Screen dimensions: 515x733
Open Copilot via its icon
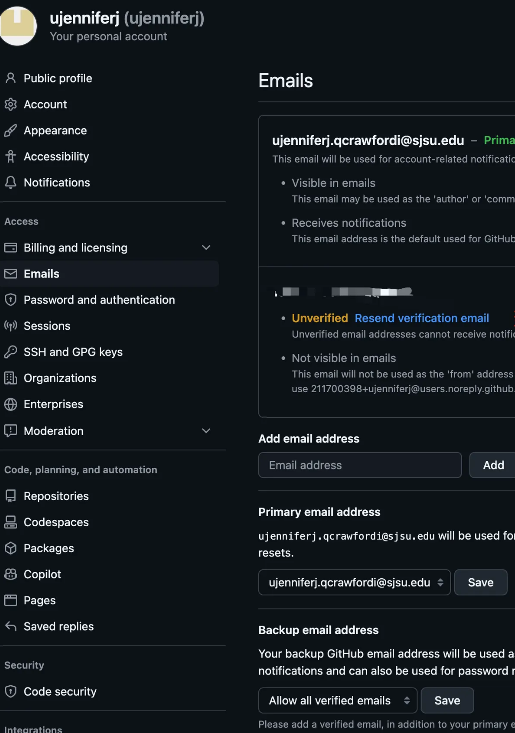[10, 574]
